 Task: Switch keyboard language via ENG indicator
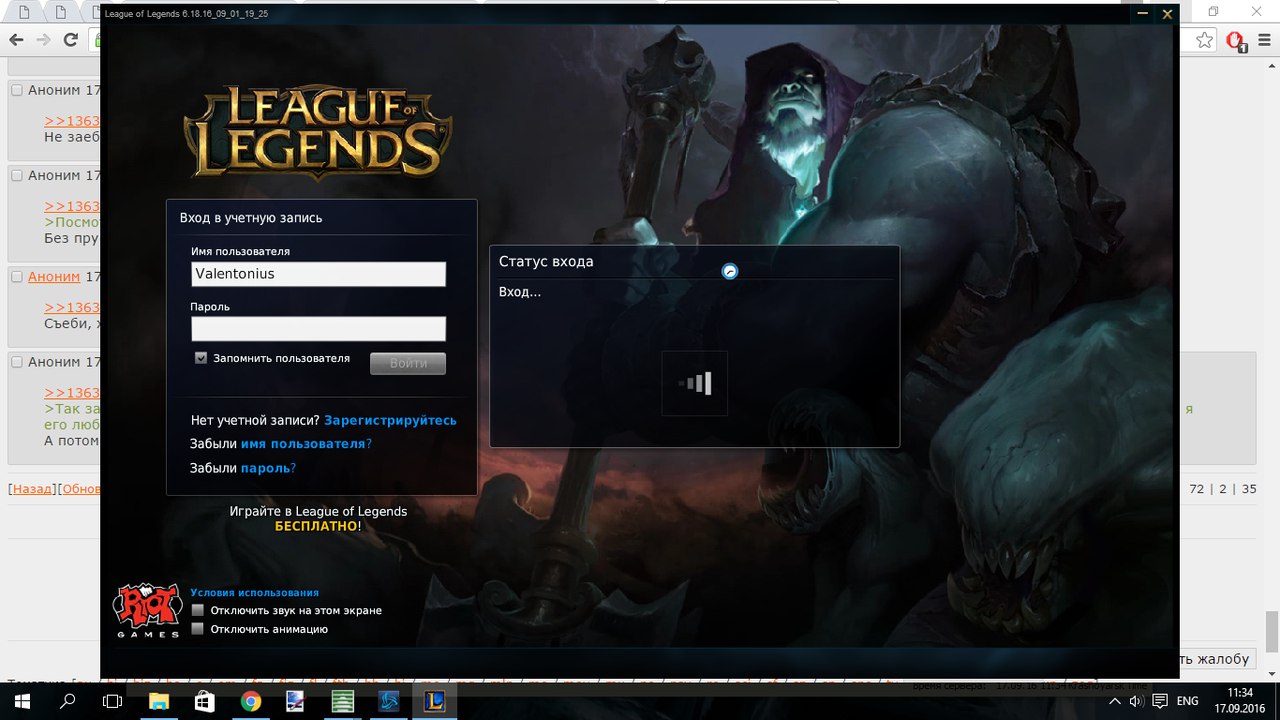1187,701
